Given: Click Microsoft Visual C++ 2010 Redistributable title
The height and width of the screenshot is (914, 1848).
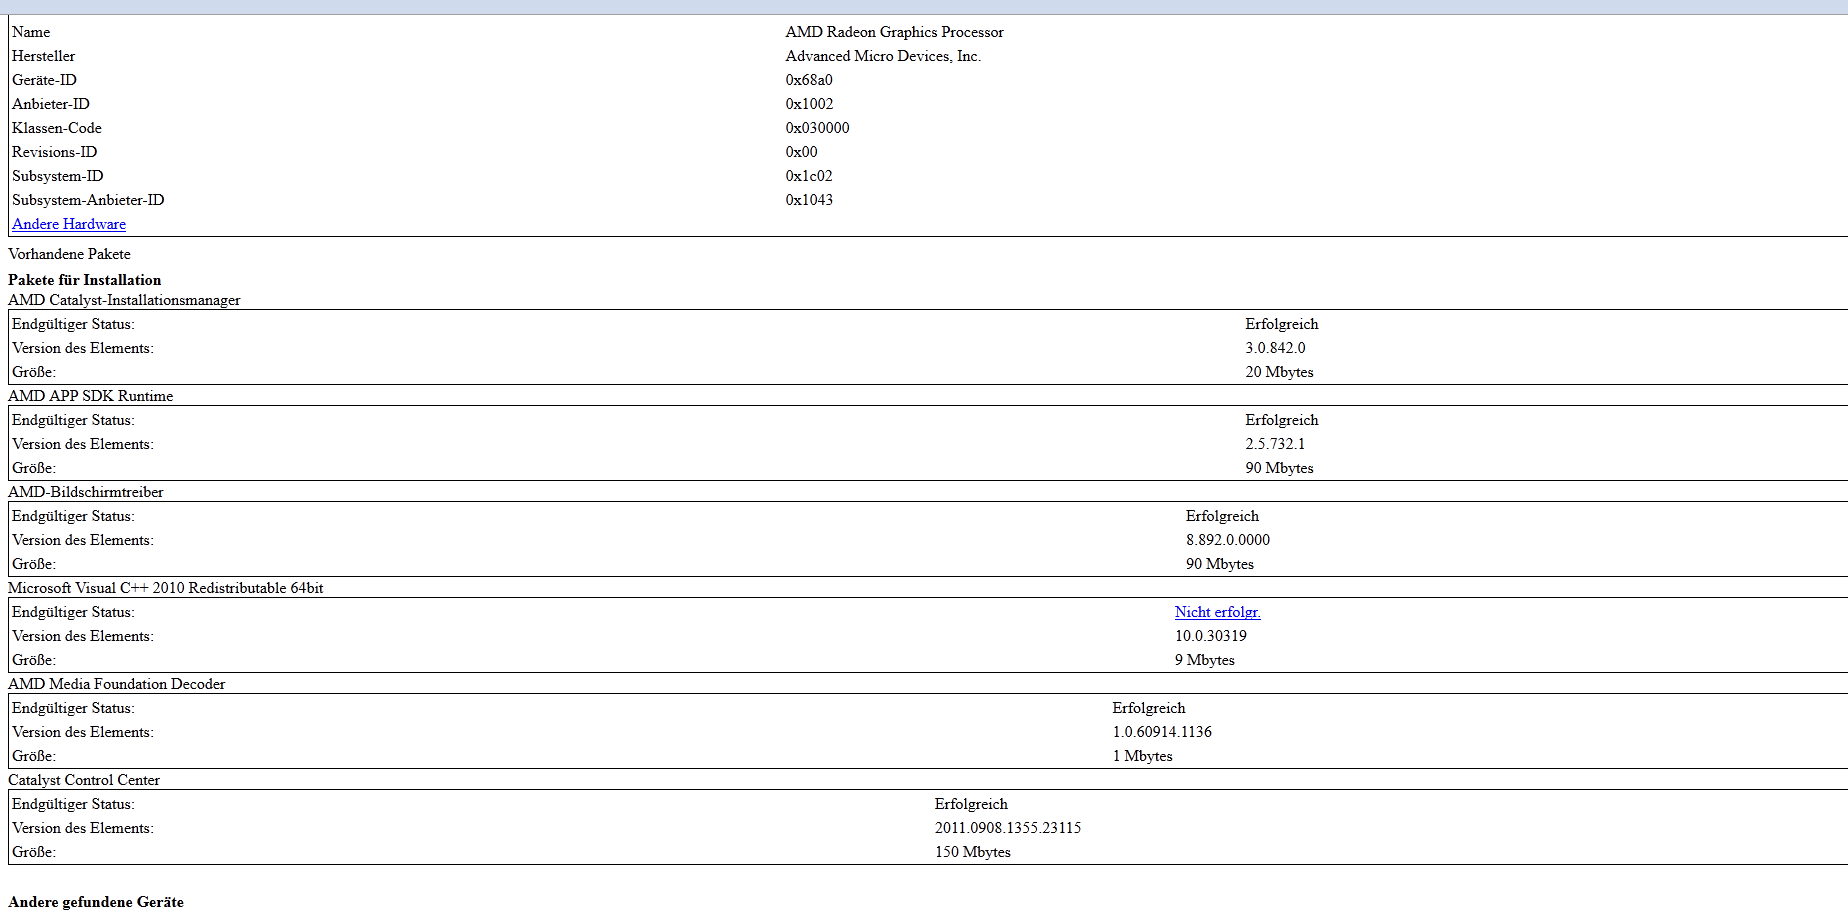Looking at the screenshot, I should (x=165, y=588).
